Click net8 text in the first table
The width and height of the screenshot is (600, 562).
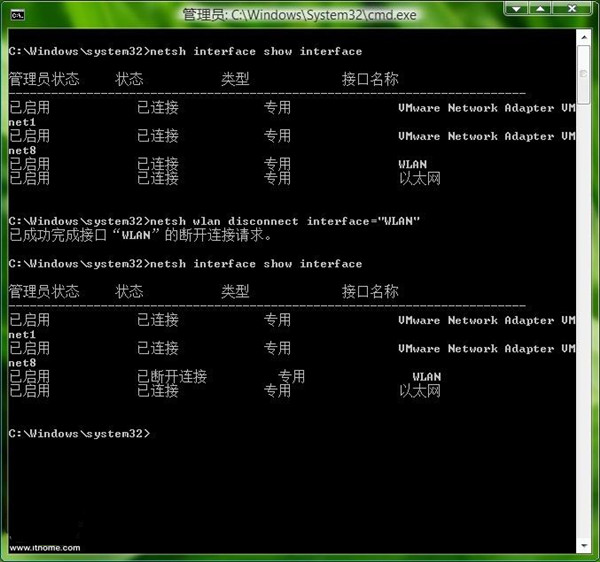click(21, 150)
